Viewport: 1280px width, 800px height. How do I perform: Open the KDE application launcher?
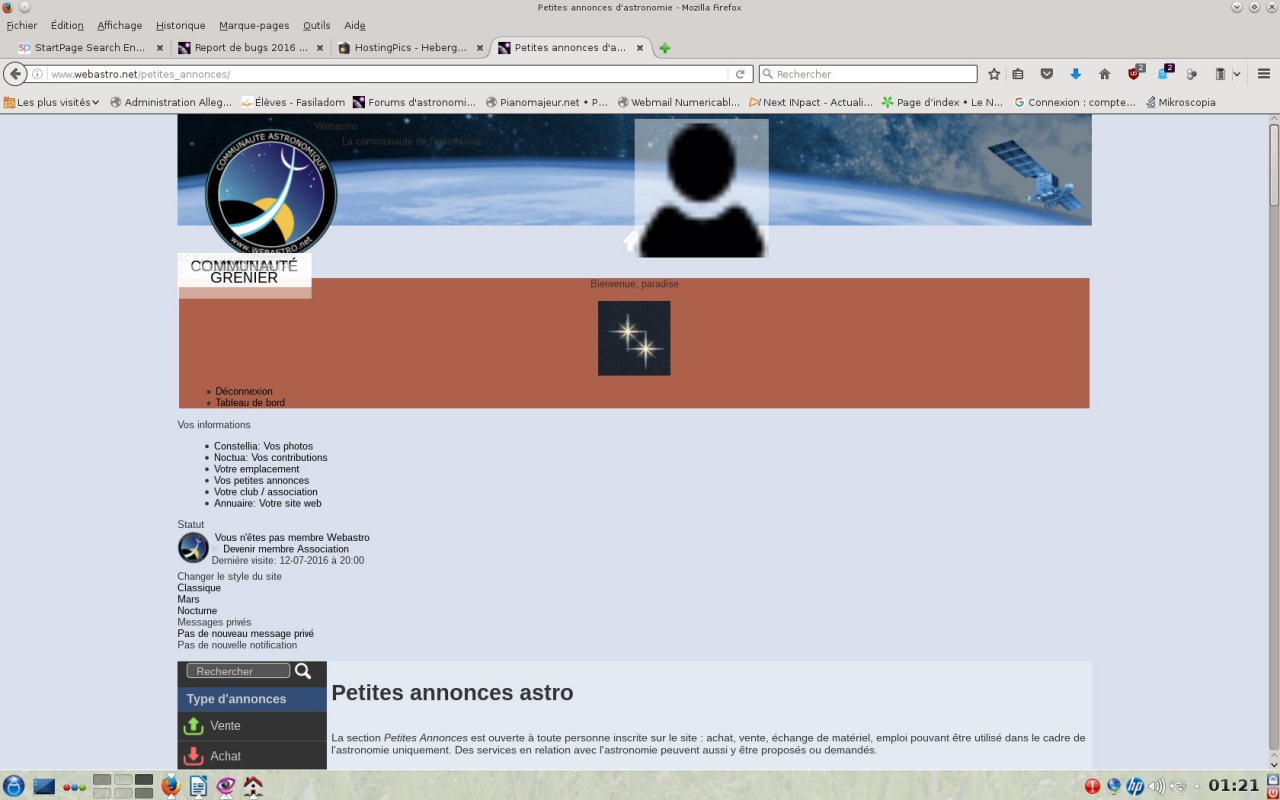tap(14, 786)
